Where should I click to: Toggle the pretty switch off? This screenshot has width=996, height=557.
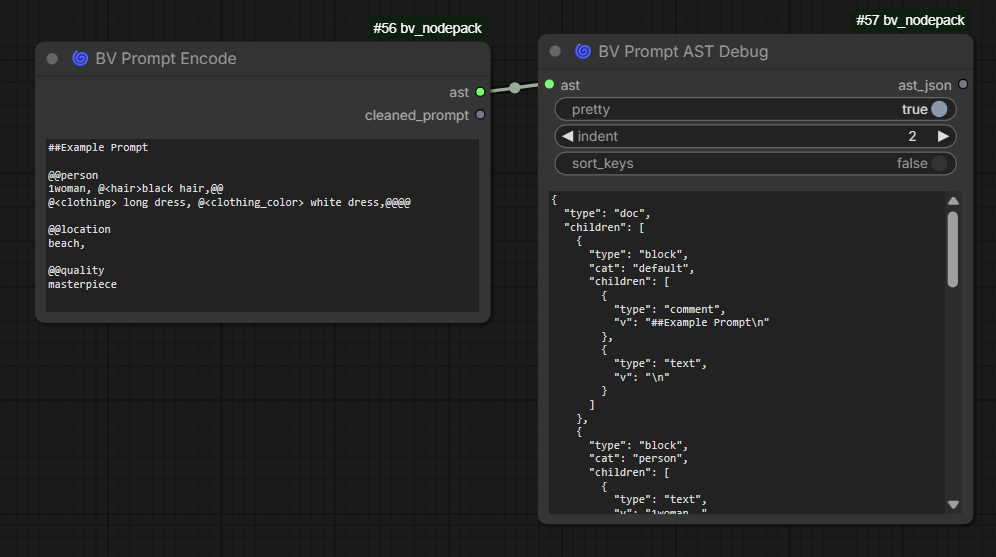coord(939,109)
